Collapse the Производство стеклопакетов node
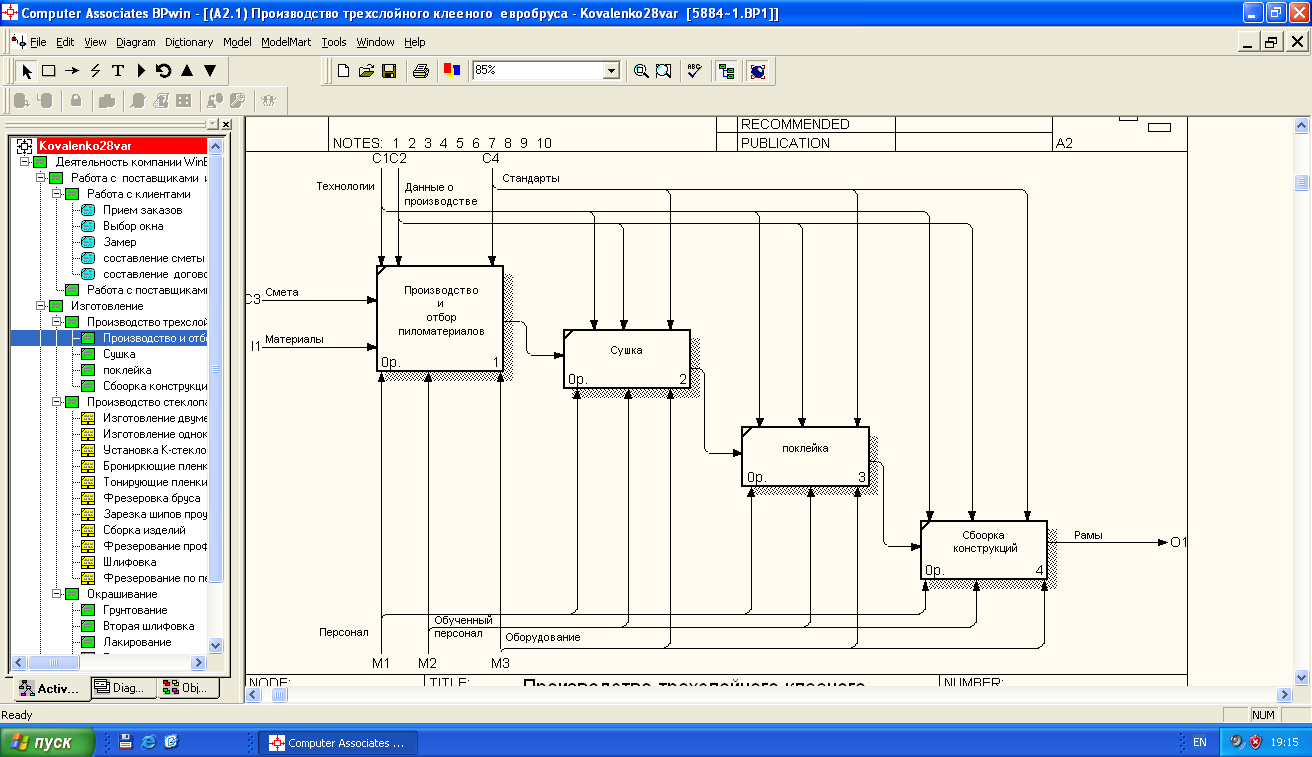 coord(57,402)
